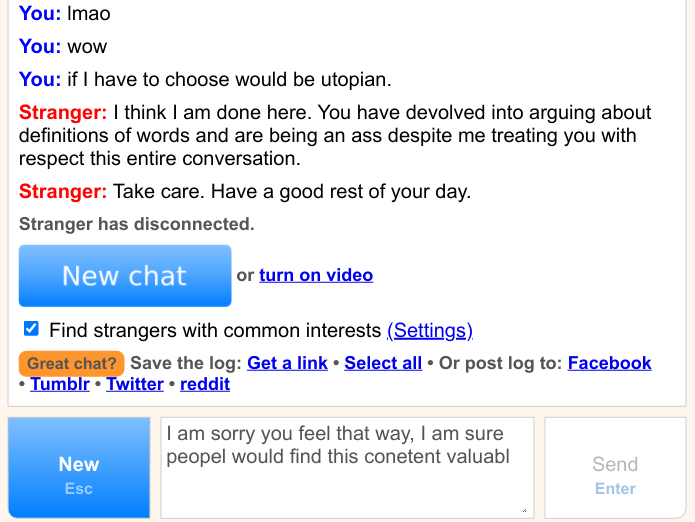Click the orange Great chat? badge
The width and height of the screenshot is (695, 522).
click(72, 363)
